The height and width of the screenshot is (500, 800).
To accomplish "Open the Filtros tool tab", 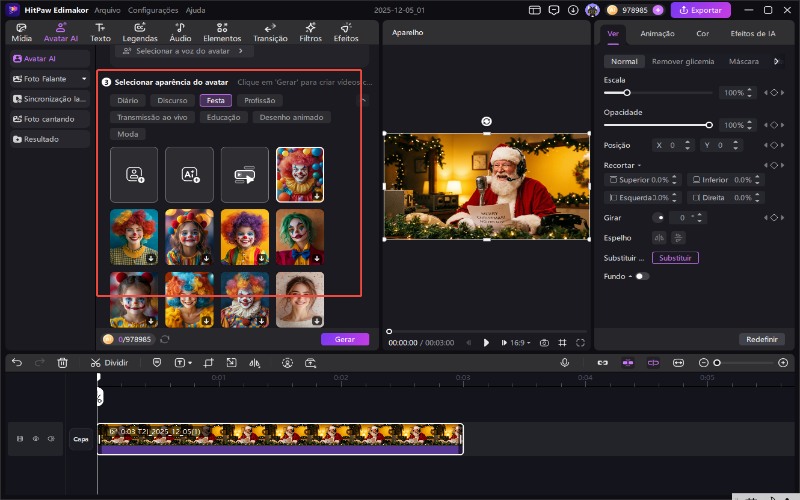I will click(x=310, y=32).
